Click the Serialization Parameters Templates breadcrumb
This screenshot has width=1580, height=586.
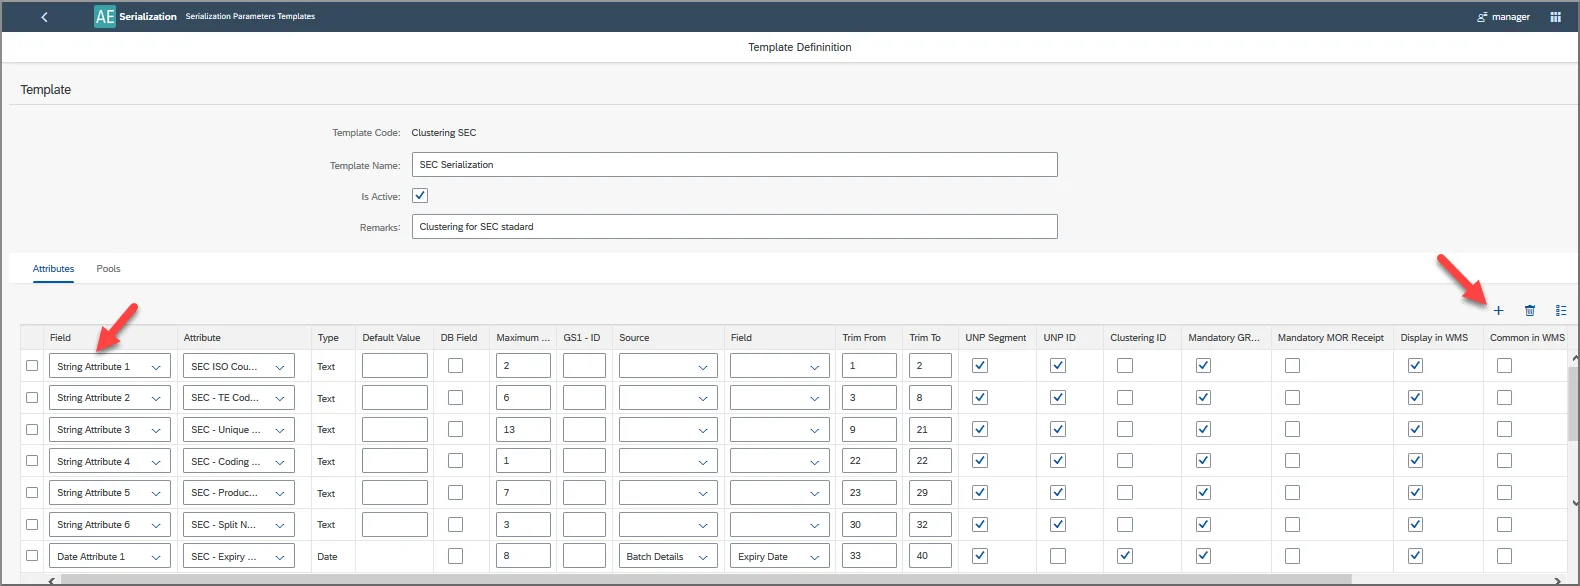pos(250,17)
